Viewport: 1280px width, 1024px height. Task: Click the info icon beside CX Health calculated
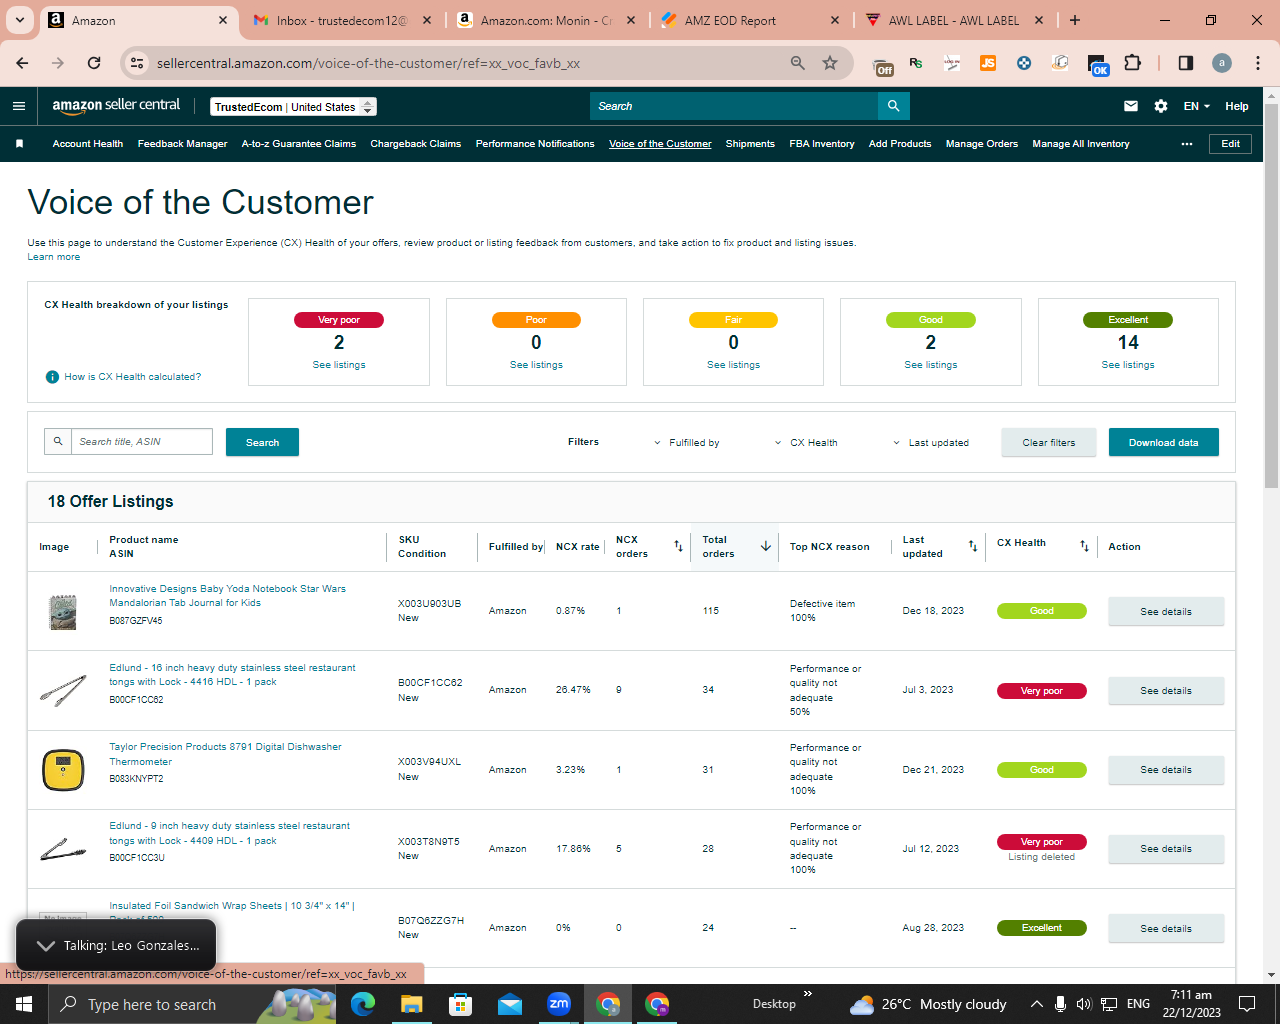pos(52,377)
